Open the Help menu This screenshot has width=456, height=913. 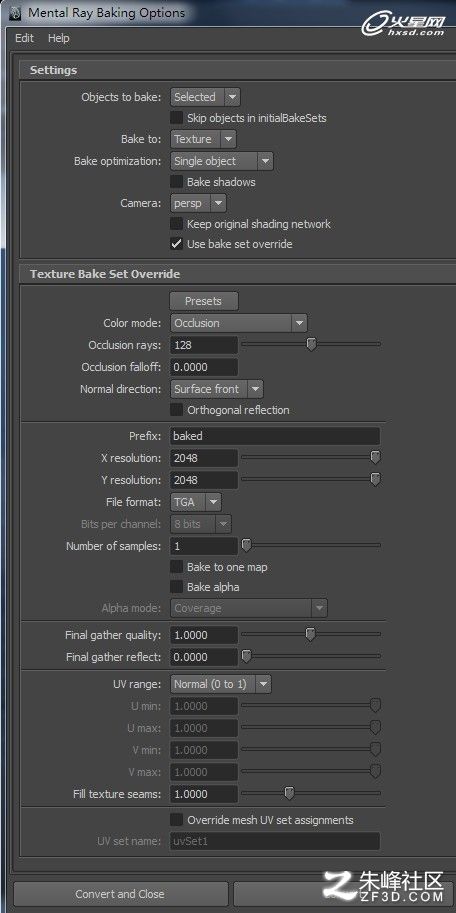(59, 38)
